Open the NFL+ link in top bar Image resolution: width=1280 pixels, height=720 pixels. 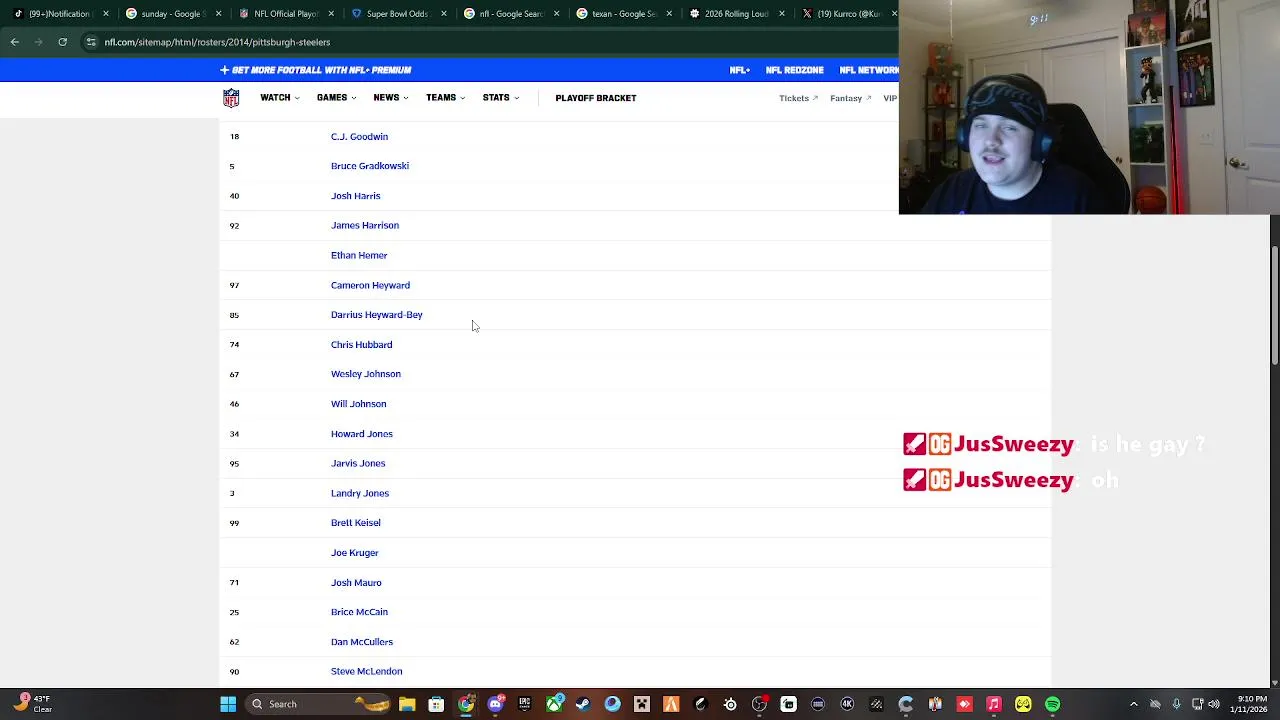[740, 70]
